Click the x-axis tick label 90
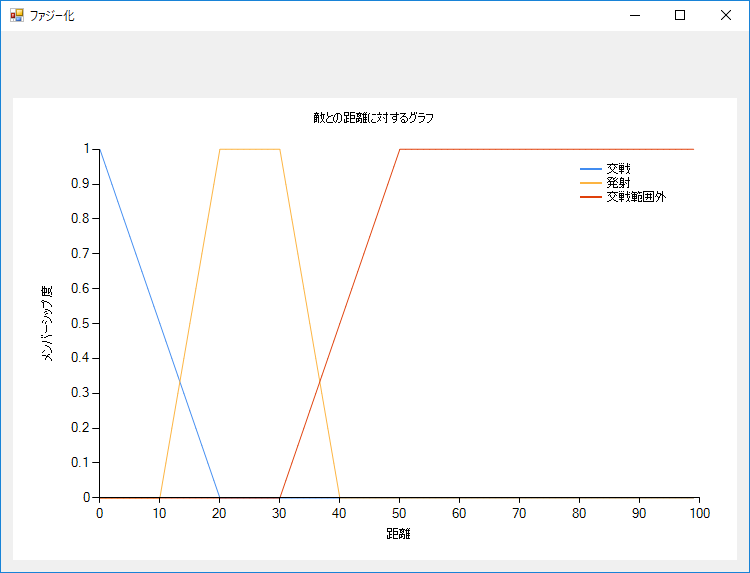Image resolution: width=750 pixels, height=573 pixels. coord(640,513)
